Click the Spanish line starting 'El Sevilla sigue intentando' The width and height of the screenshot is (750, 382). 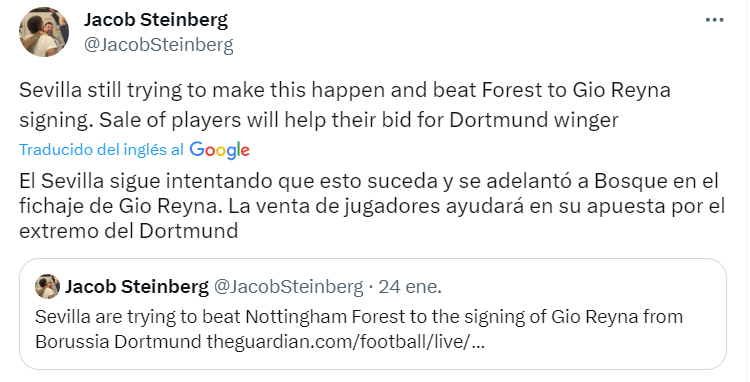pos(369,181)
